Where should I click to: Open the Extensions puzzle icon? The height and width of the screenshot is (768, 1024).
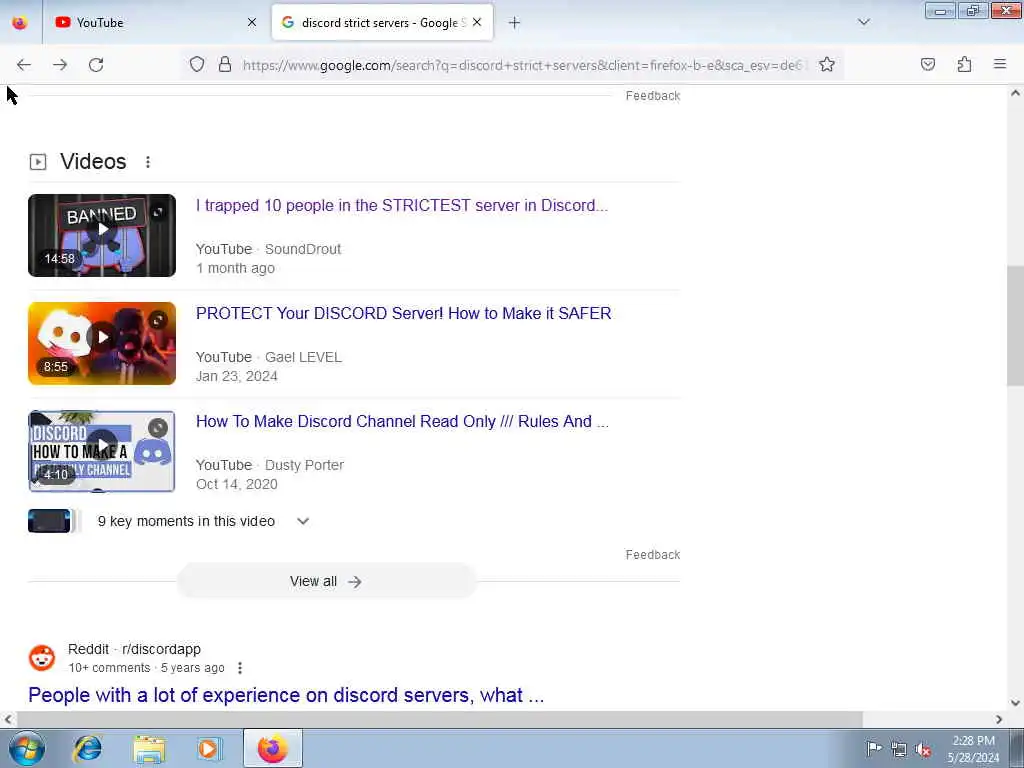click(x=964, y=64)
